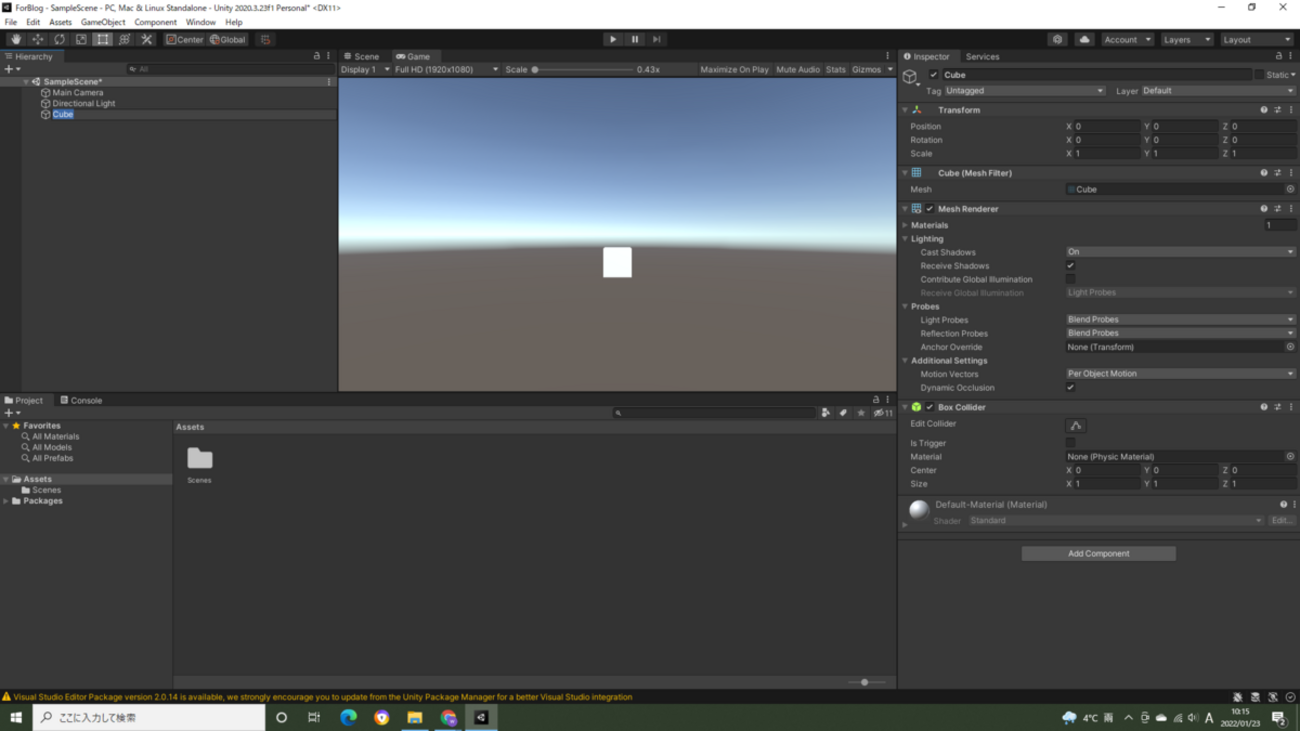Toggle Maximize On Play
1300x731 pixels.
pos(734,70)
